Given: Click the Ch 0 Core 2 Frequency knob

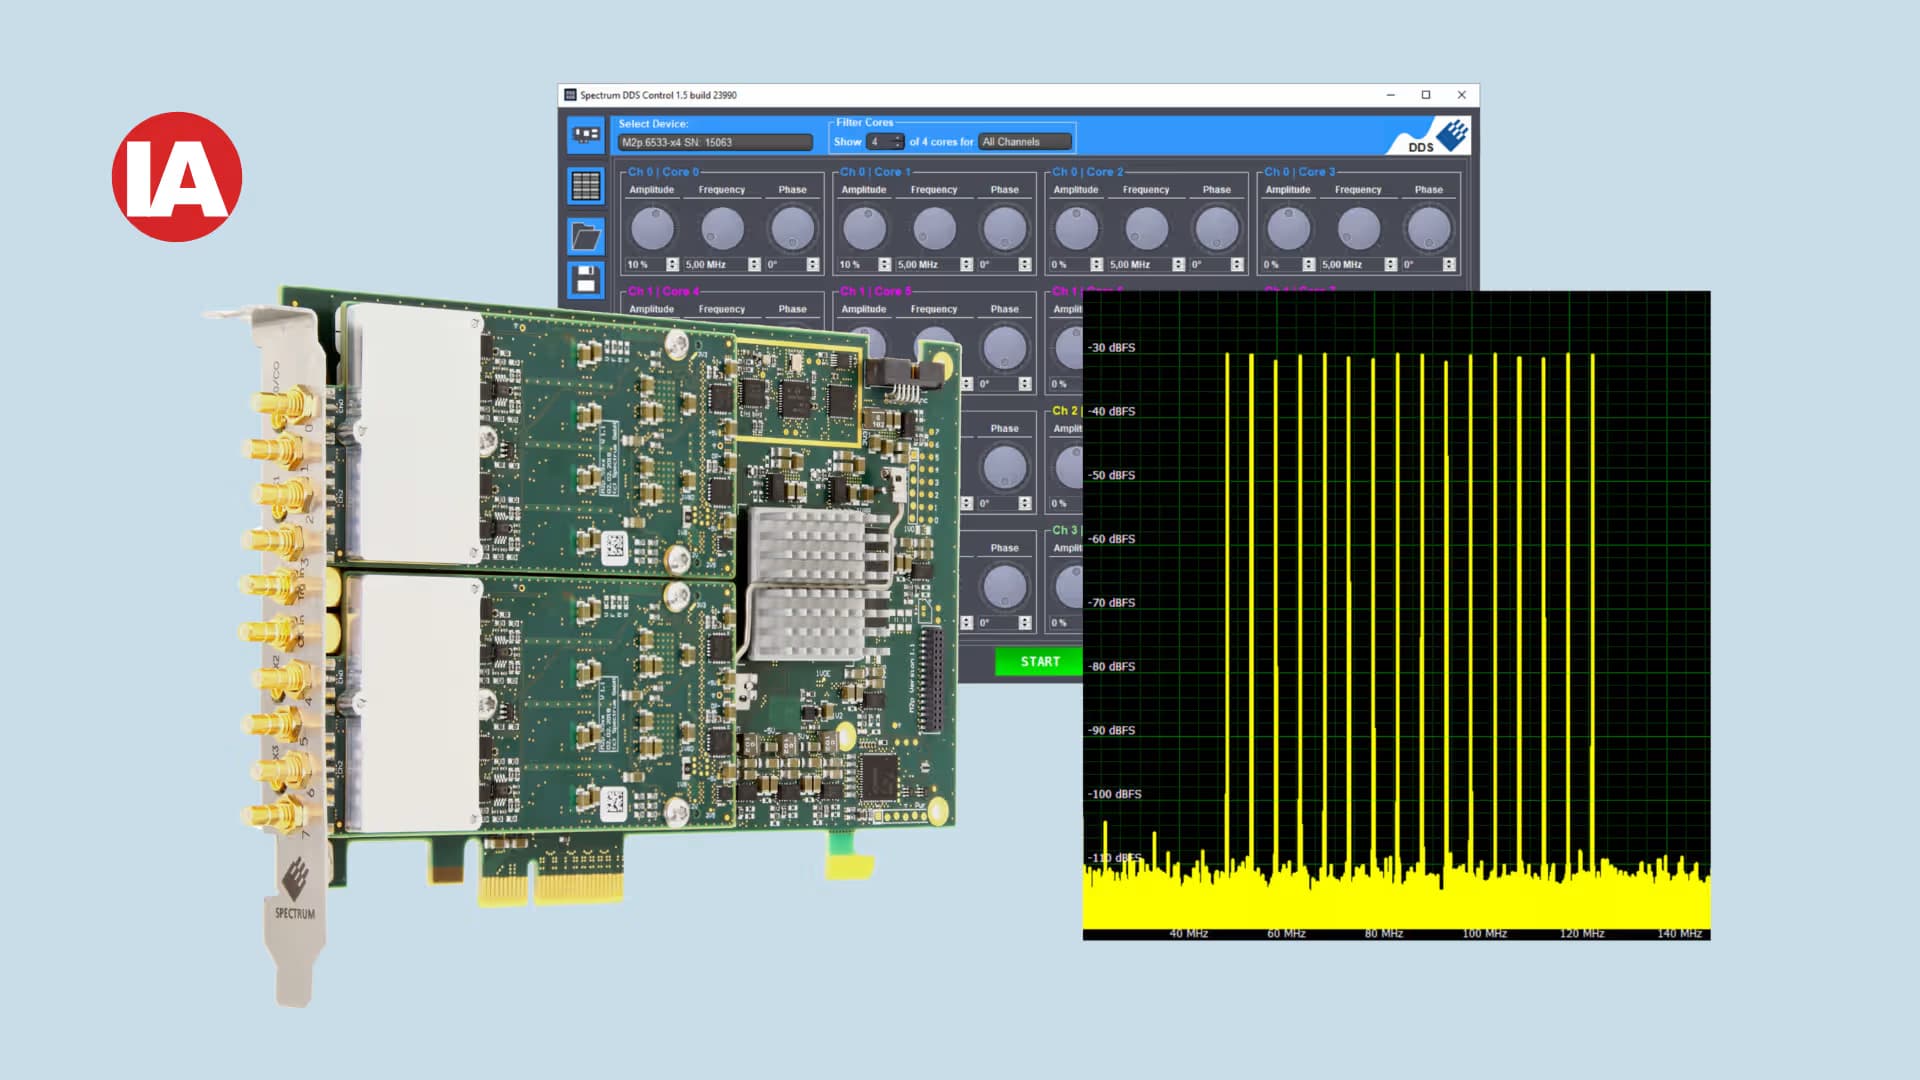Looking at the screenshot, I should (x=1146, y=229).
